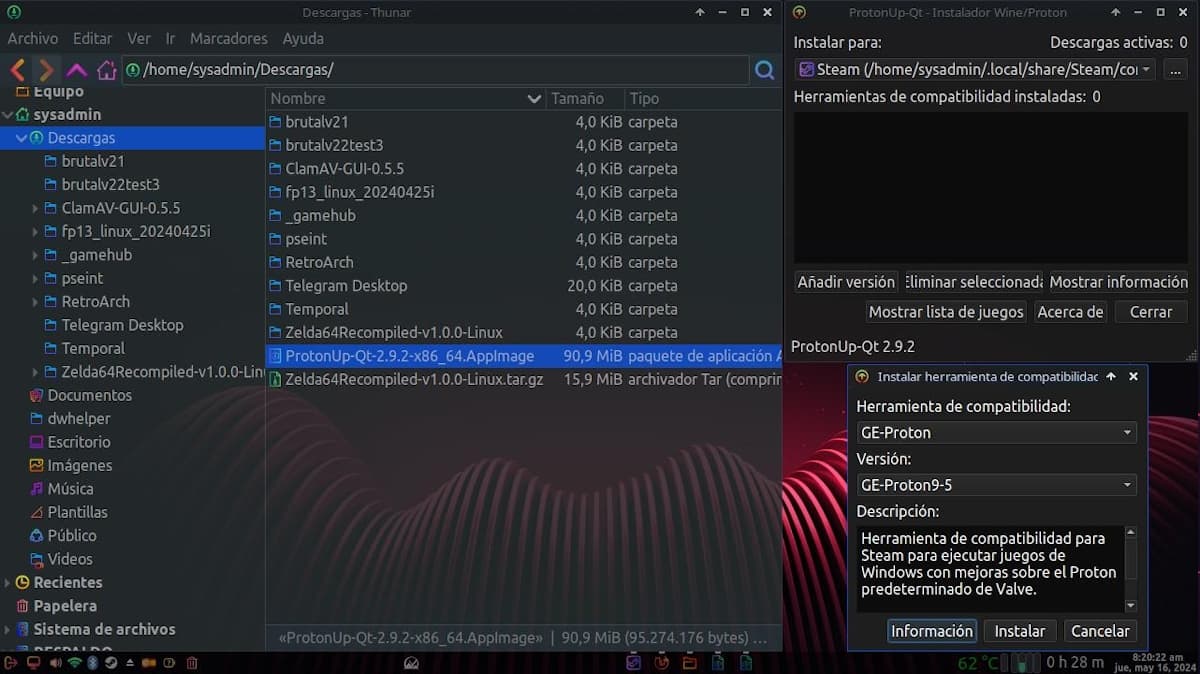1200x674 pixels.
Task: Open Papelera in the sidebar
Action: coord(65,606)
